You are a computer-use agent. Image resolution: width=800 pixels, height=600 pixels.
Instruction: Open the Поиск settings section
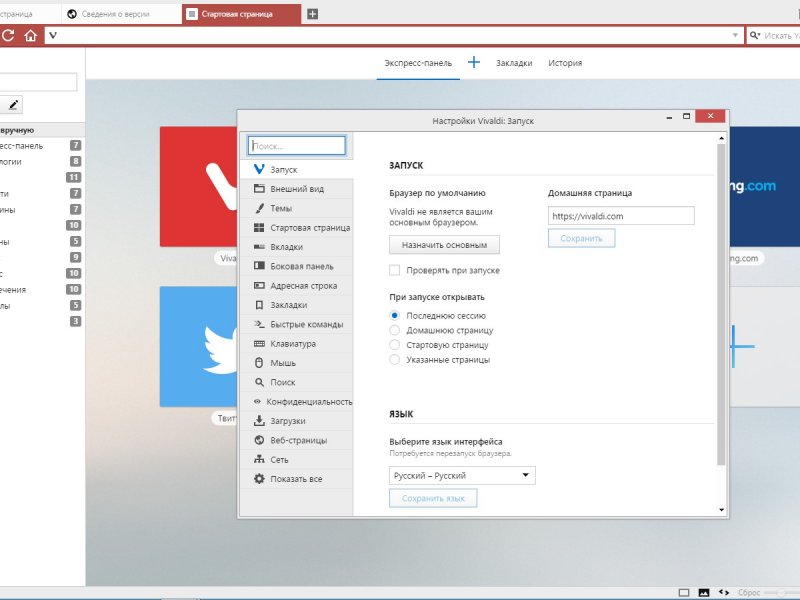[296, 382]
